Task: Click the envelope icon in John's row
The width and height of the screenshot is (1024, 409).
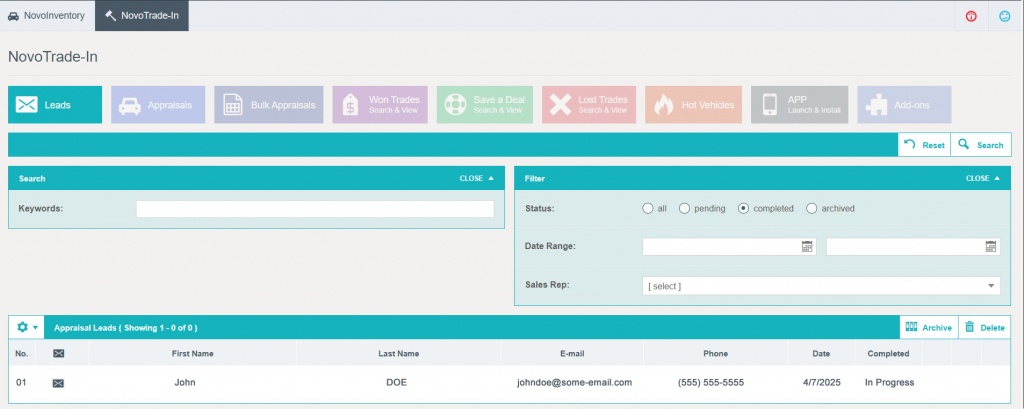Action: (58, 383)
